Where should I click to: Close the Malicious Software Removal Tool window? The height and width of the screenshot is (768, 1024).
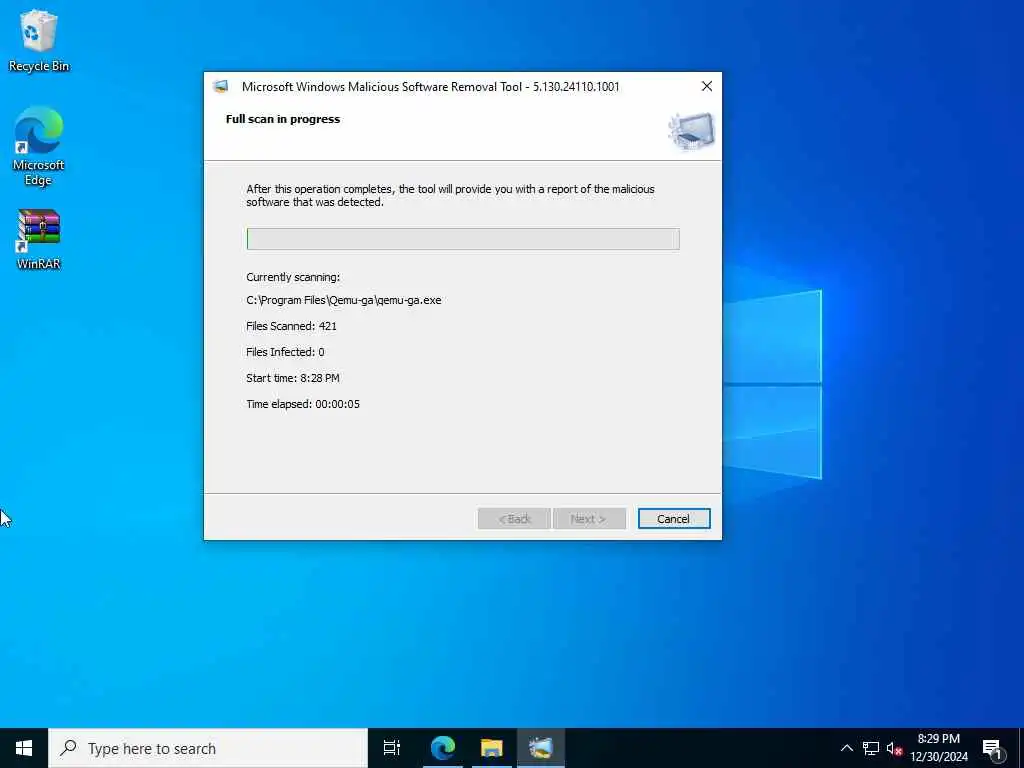707,86
